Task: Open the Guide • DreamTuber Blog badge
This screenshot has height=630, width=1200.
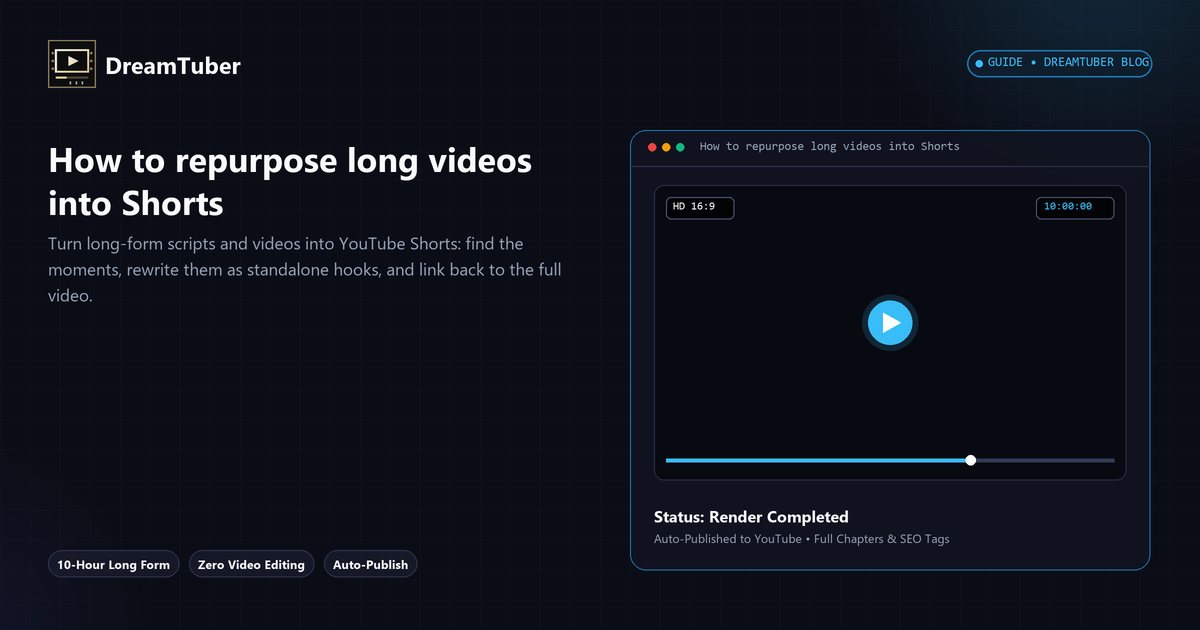Action: tap(1060, 63)
